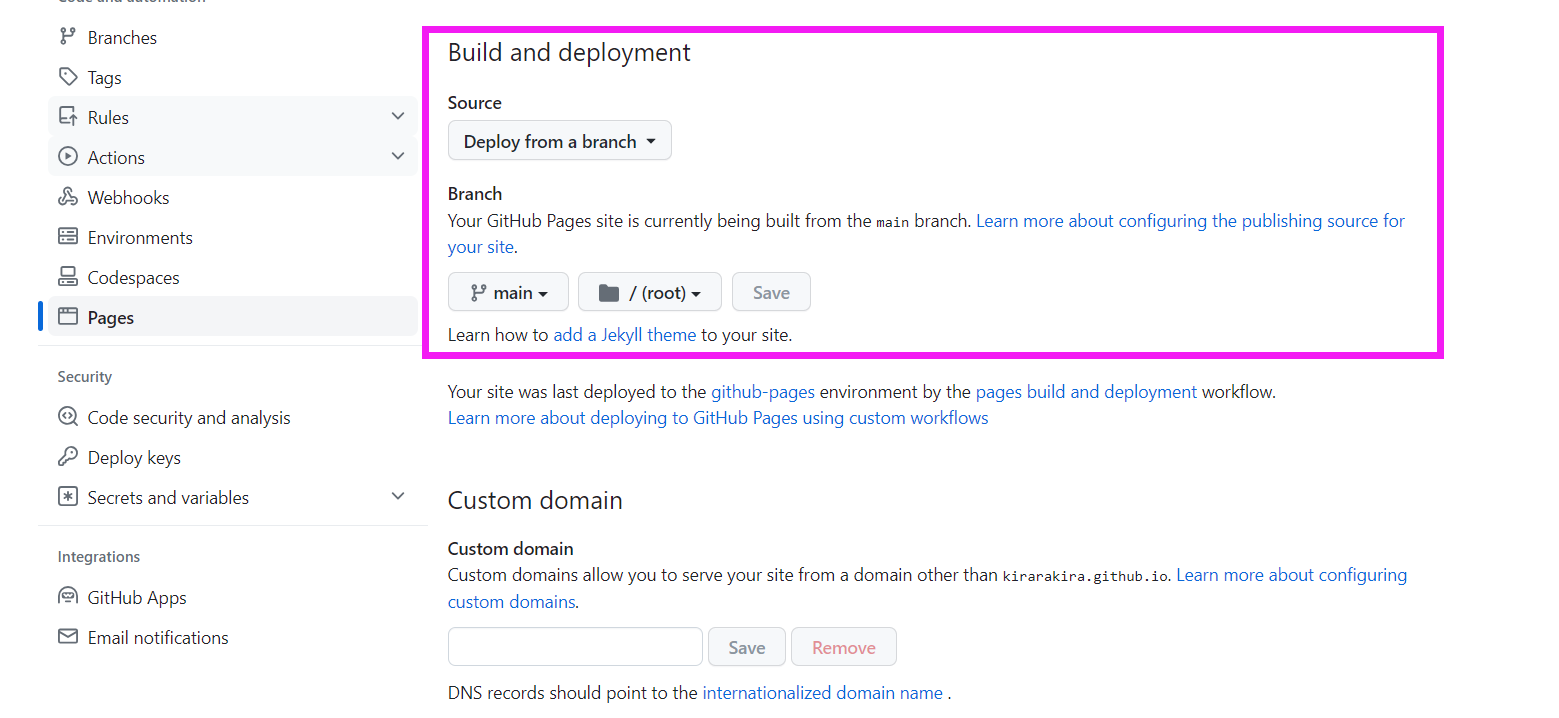Click the Actions play-circle icon

(68, 157)
